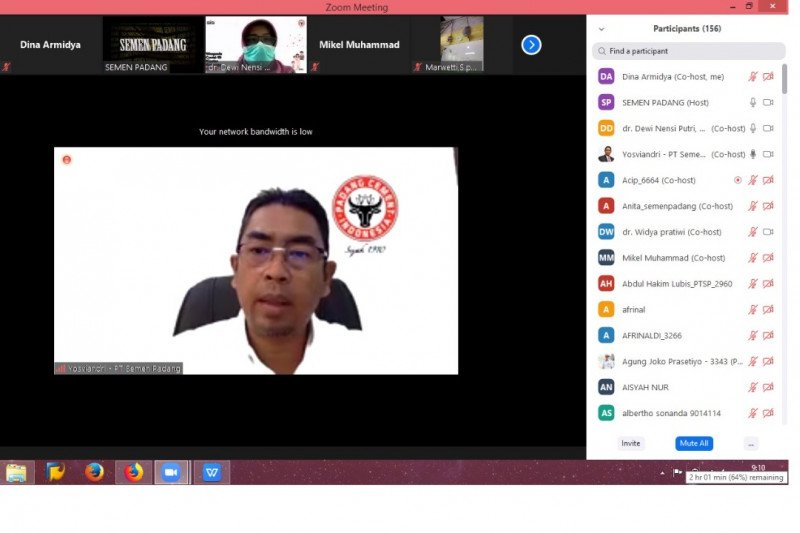Image resolution: width=800 pixels, height=533 pixels.
Task: Click the WPS Writer taskbar icon
Action: click(212, 472)
